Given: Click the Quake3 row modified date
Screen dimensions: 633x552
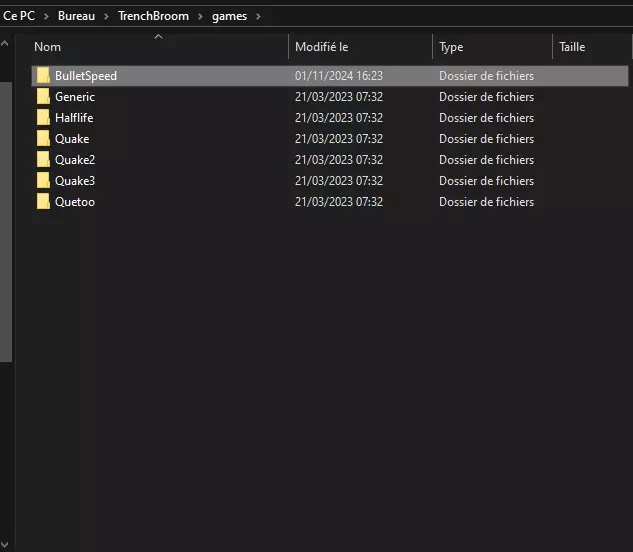Looking at the screenshot, I should click(x=339, y=181).
